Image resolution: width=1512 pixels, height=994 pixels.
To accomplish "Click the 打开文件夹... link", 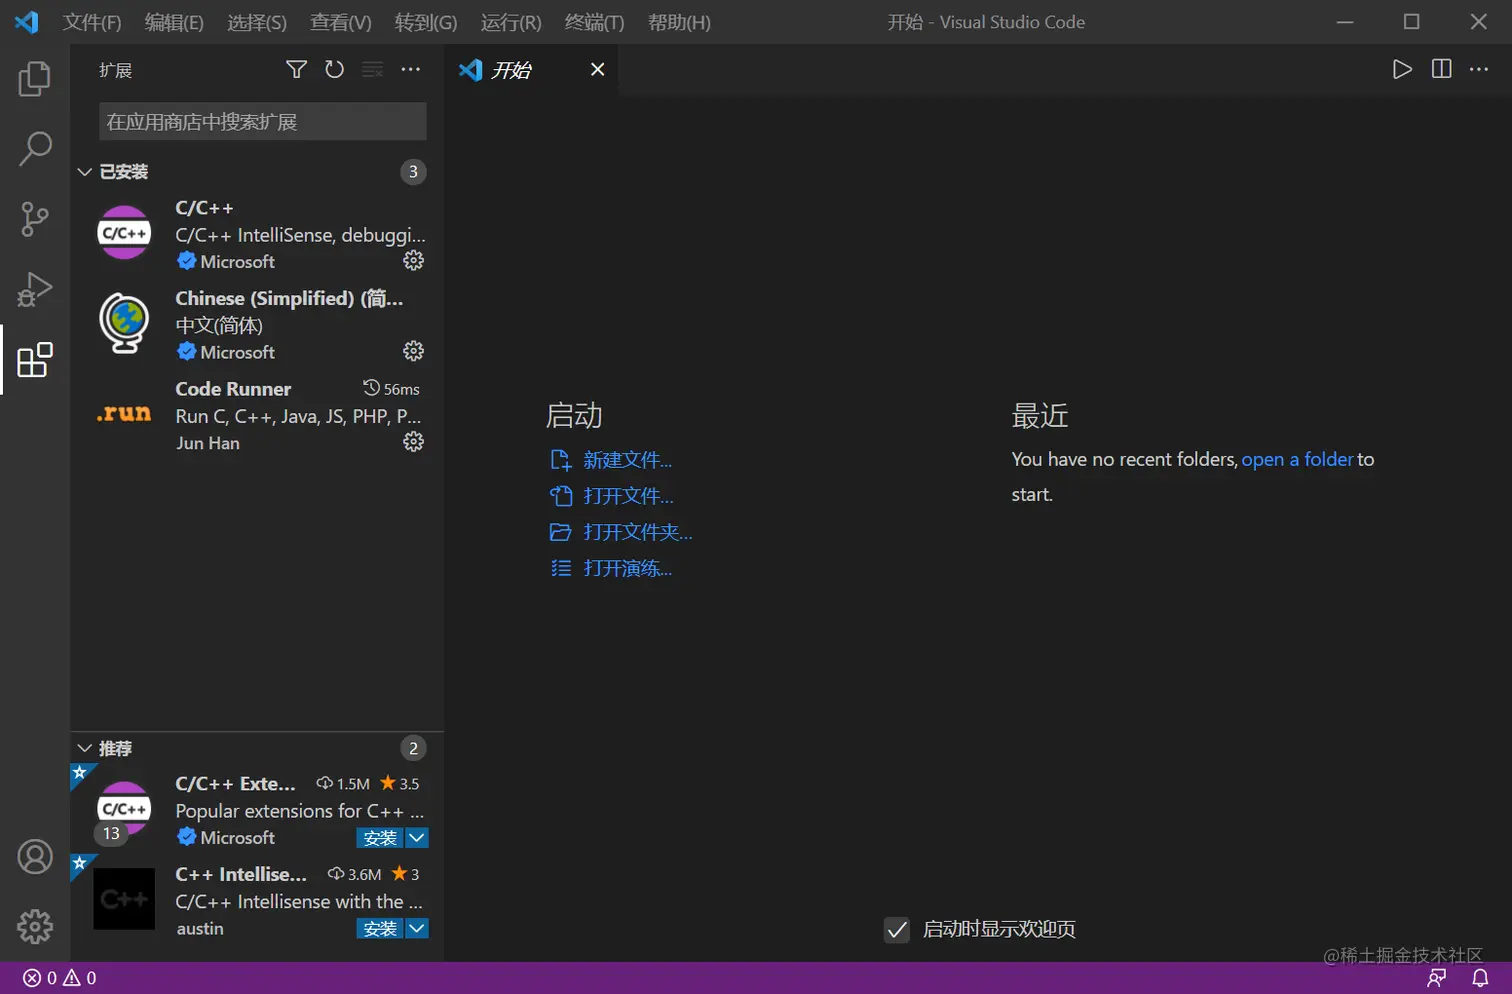I will click(638, 532).
